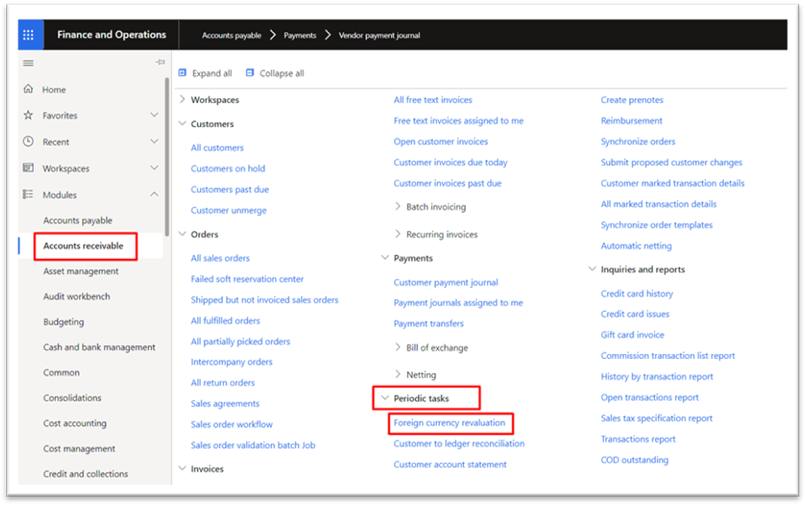Click the navigation pane vertical scrollbar
807x506 pixels.
pos(167,157)
